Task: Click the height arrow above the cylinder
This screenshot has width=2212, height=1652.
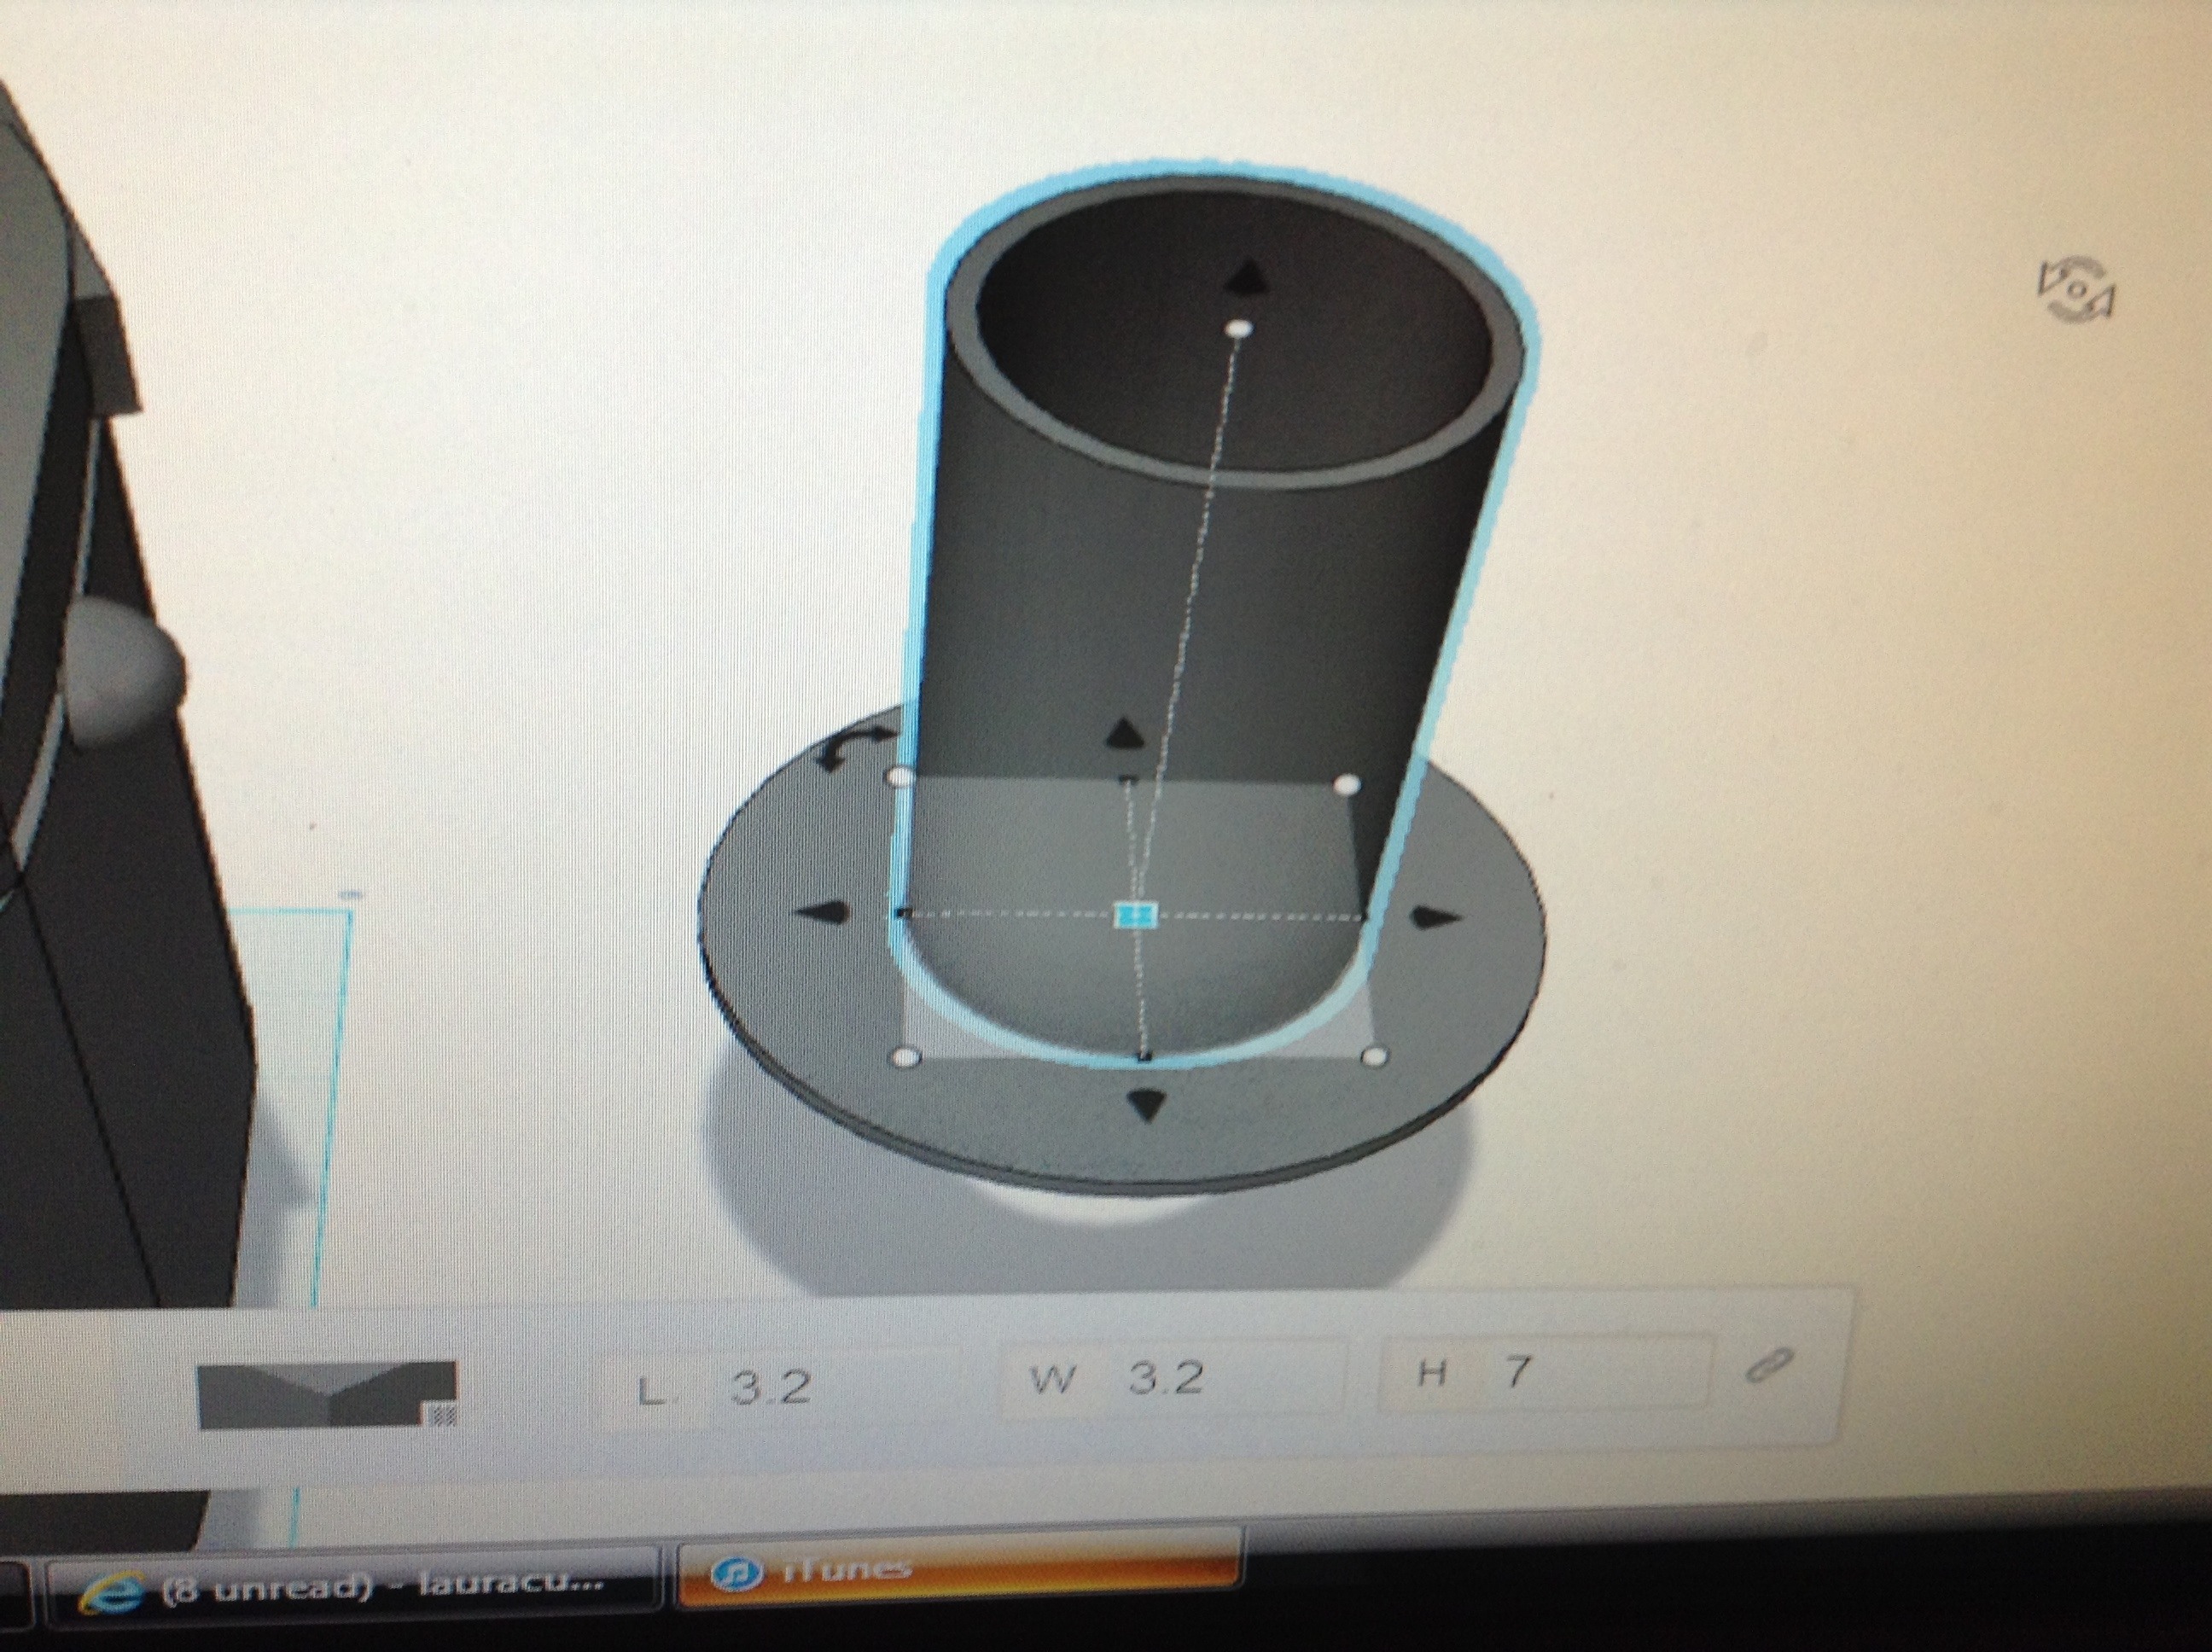Action: pos(1245,277)
